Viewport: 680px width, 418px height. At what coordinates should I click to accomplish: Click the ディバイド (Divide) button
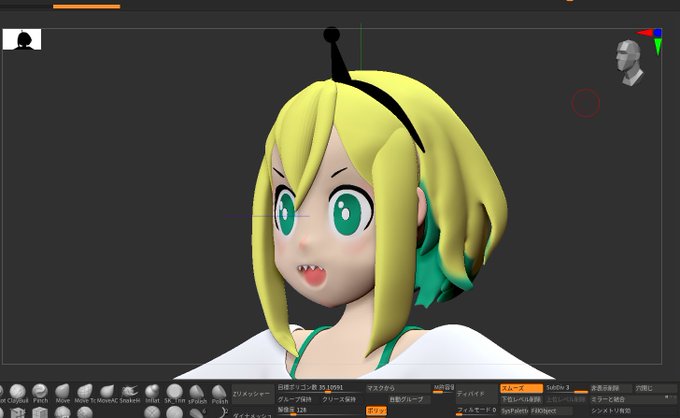point(476,394)
